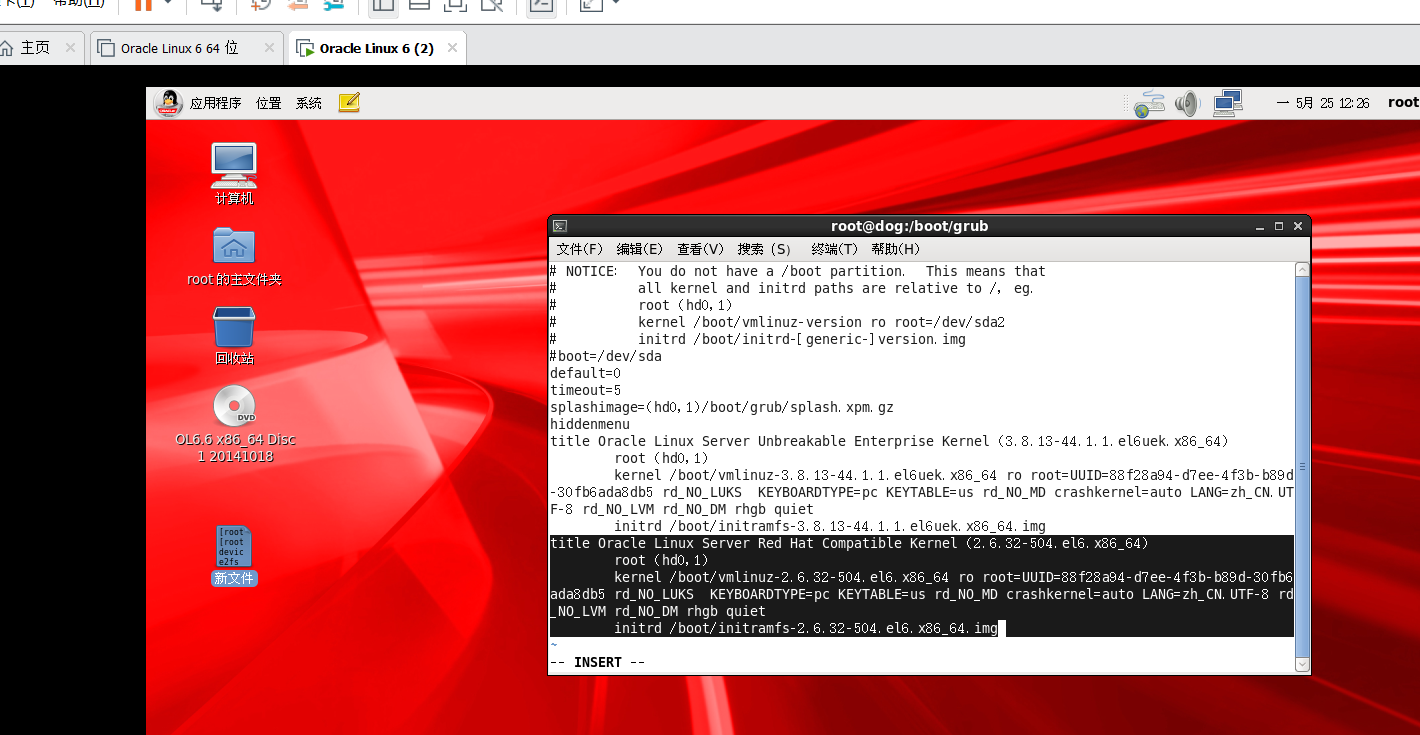Take a new snapshot of the VM
The width and height of the screenshot is (1420, 735).
(x=259, y=7)
